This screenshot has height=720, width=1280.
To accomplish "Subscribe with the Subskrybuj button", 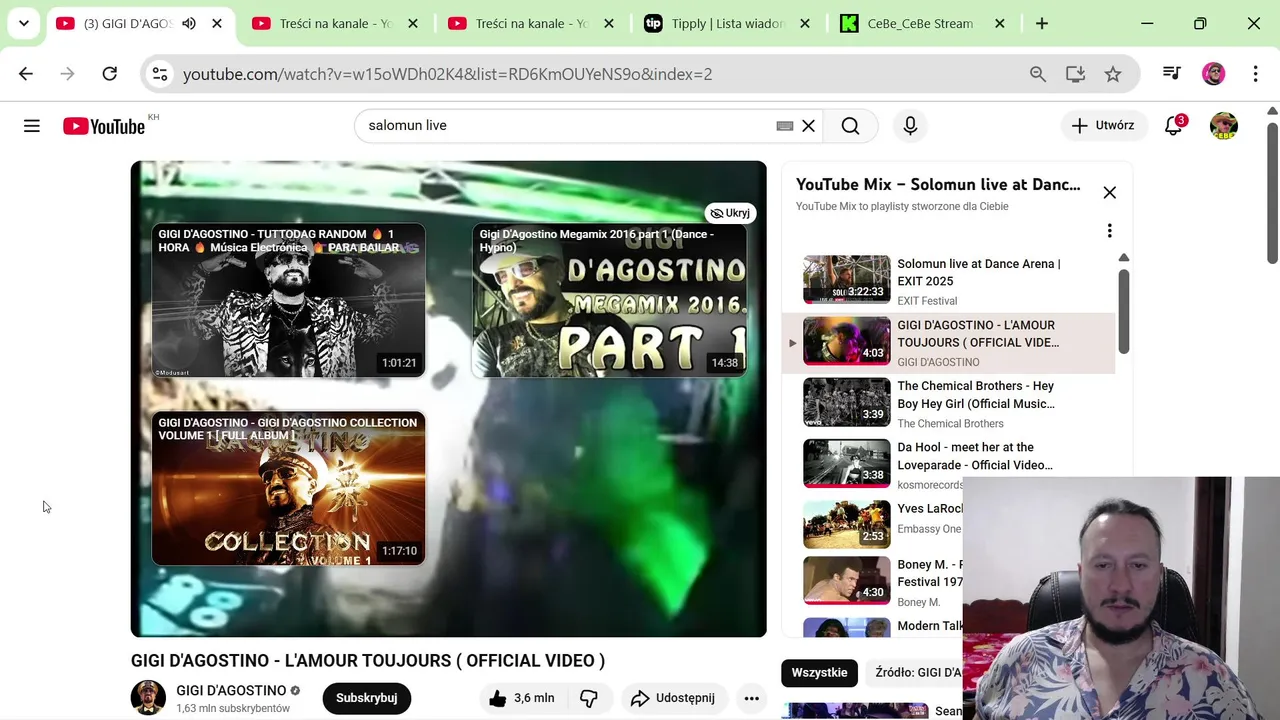I will point(366,698).
